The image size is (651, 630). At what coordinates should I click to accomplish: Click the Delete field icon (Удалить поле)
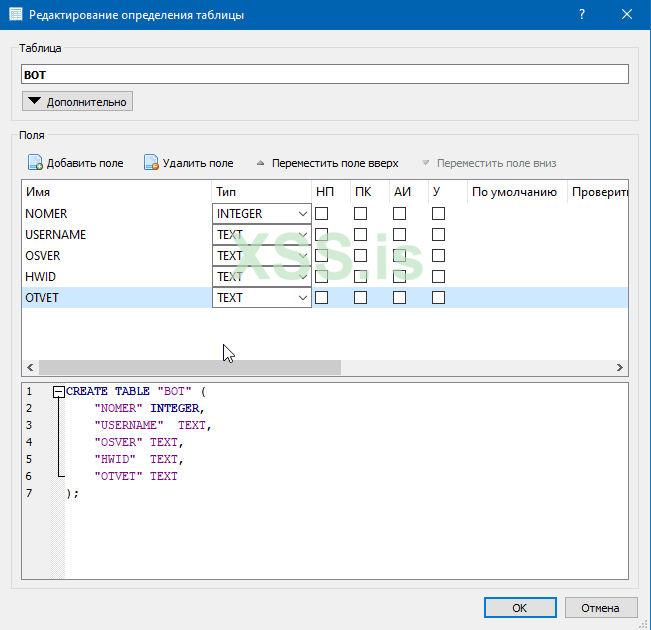click(152, 163)
